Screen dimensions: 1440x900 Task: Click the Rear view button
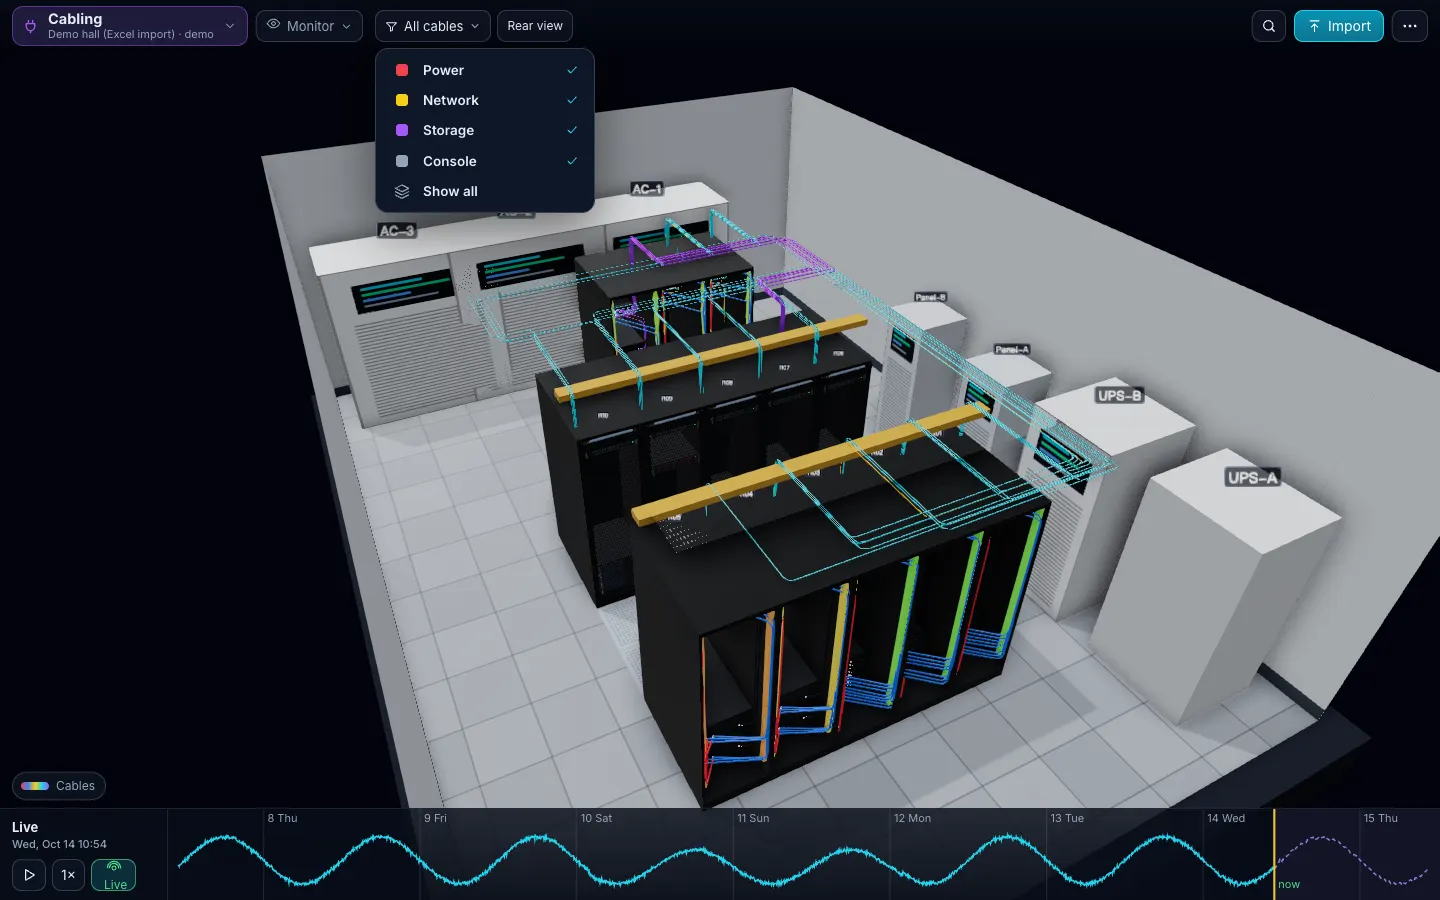(535, 26)
